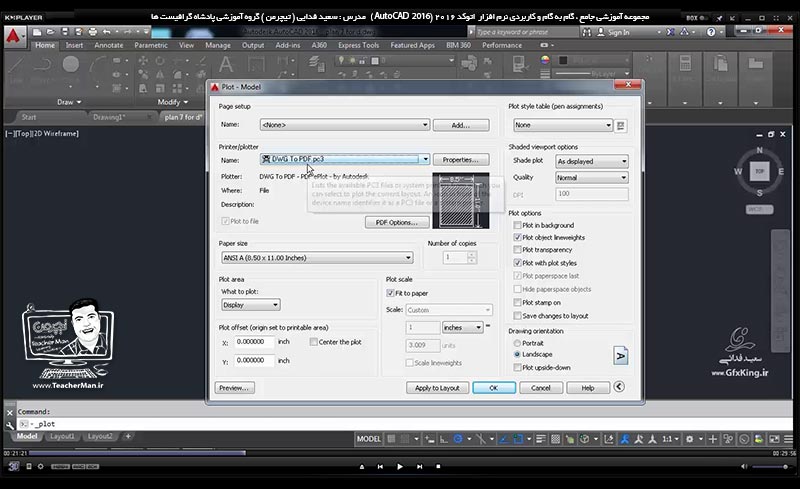Click the video player Stop button
This screenshot has height=489, width=800.
(x=438, y=467)
